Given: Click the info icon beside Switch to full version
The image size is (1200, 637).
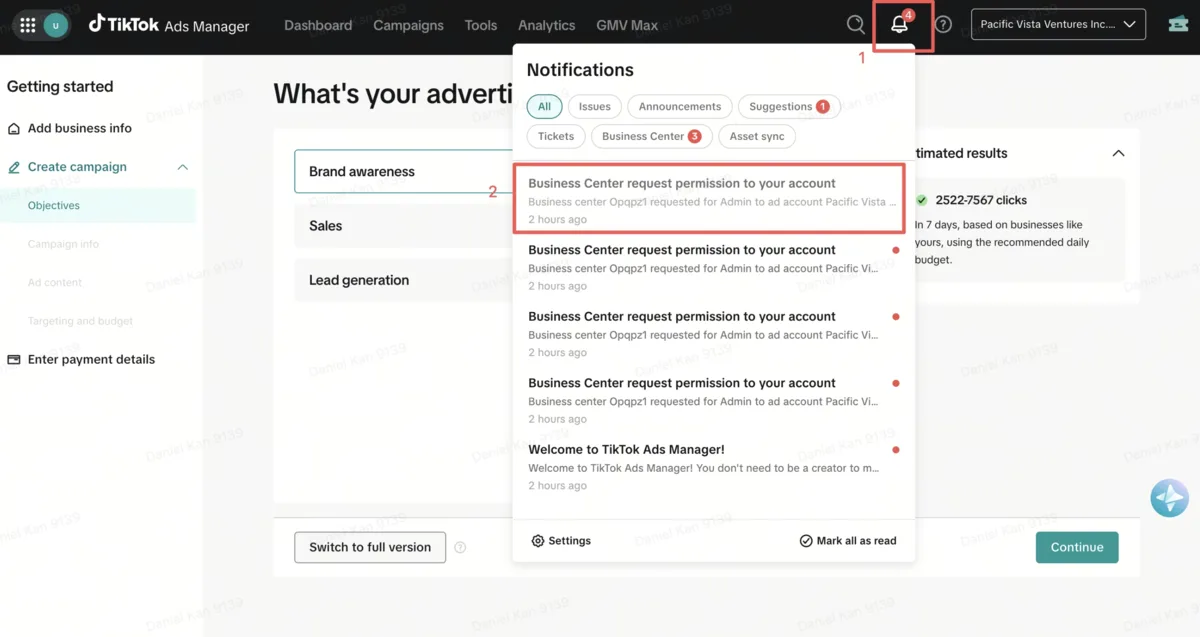Looking at the screenshot, I should (x=460, y=548).
